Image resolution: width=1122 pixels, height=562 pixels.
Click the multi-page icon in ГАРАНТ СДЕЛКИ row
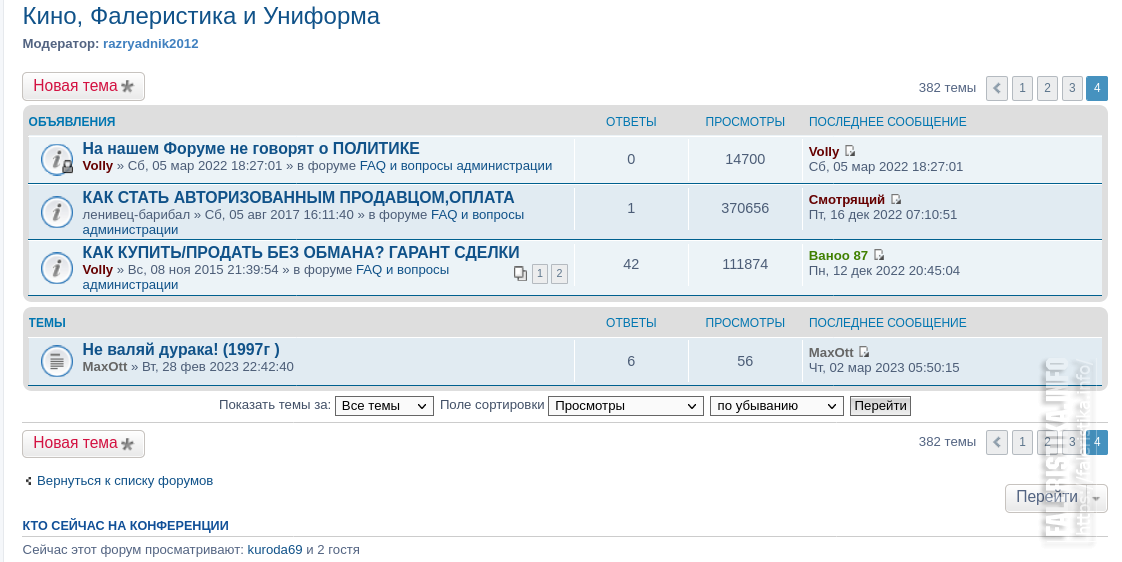point(520,273)
